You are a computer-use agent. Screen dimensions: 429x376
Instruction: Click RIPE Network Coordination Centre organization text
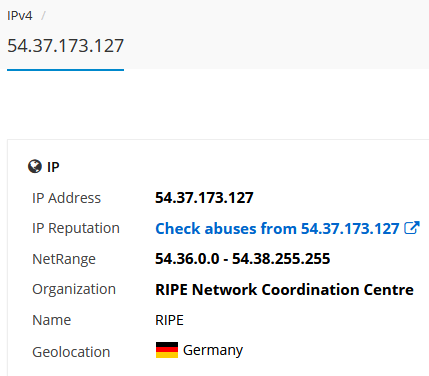pyautogui.click(x=284, y=289)
